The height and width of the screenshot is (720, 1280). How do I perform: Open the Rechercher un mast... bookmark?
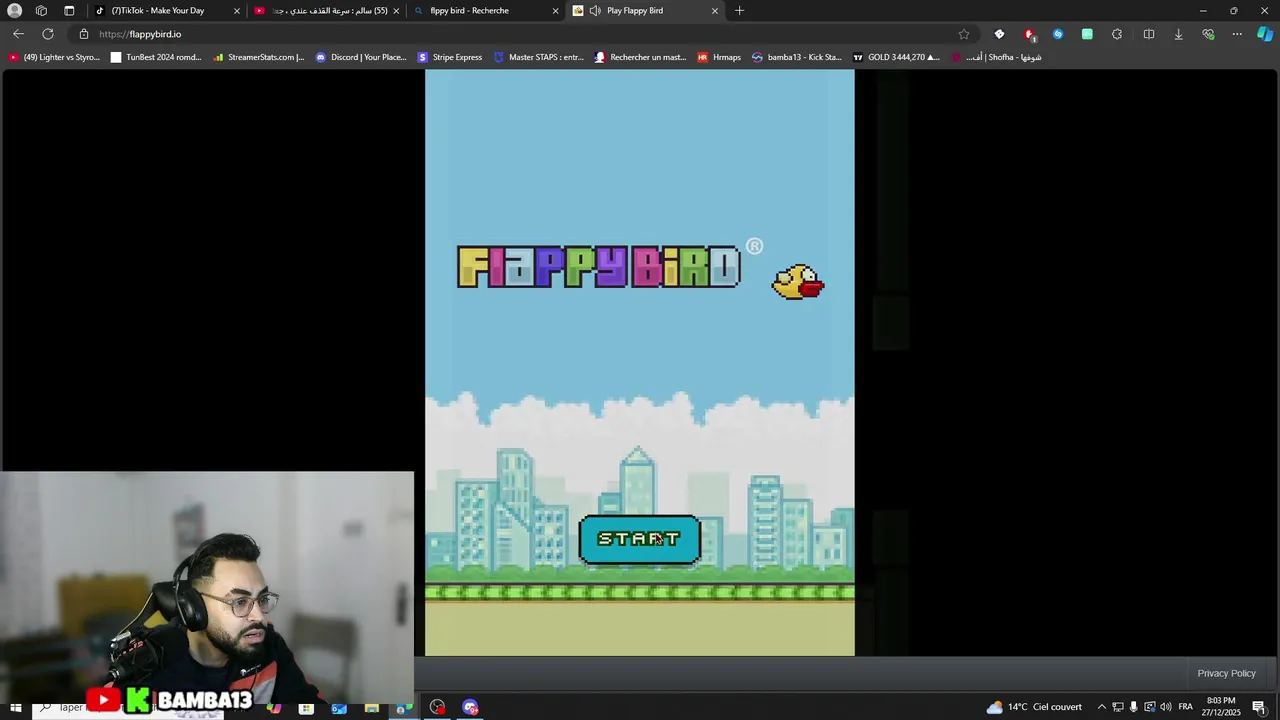click(640, 57)
